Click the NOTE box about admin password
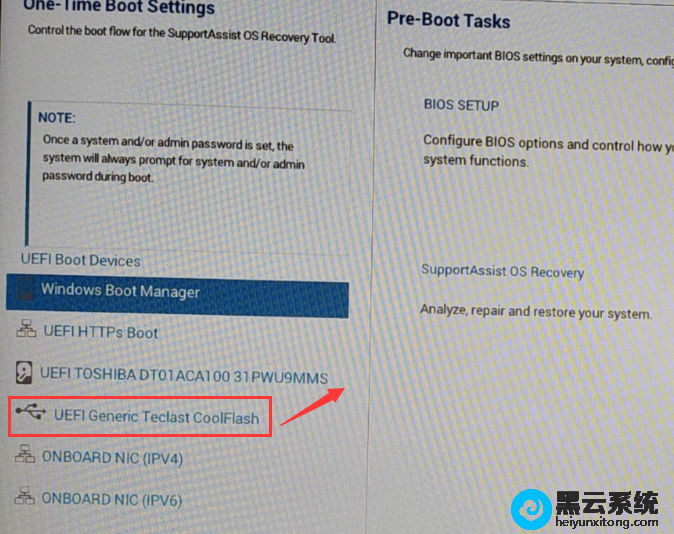The image size is (674, 534). coord(189,174)
